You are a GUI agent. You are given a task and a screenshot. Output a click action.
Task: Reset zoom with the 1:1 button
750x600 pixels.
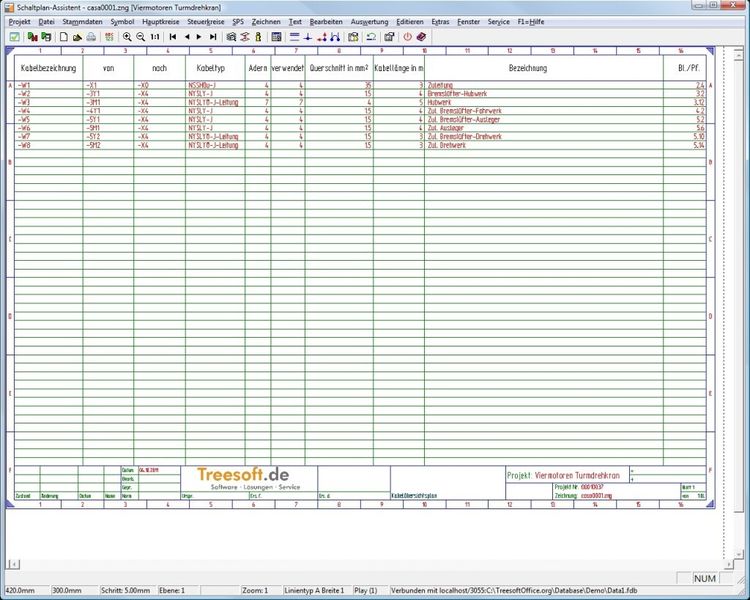click(155, 36)
